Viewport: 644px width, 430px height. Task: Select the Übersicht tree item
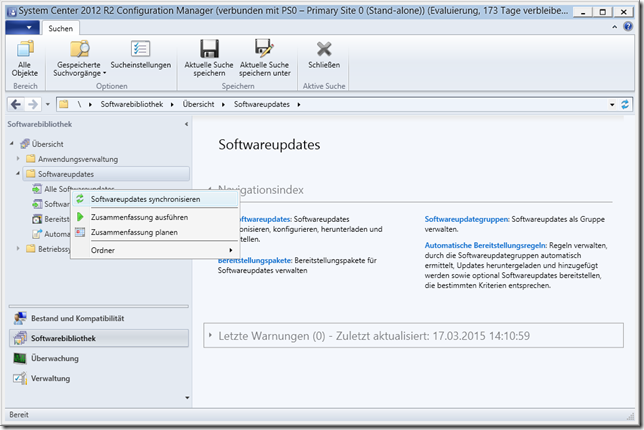click(47, 144)
